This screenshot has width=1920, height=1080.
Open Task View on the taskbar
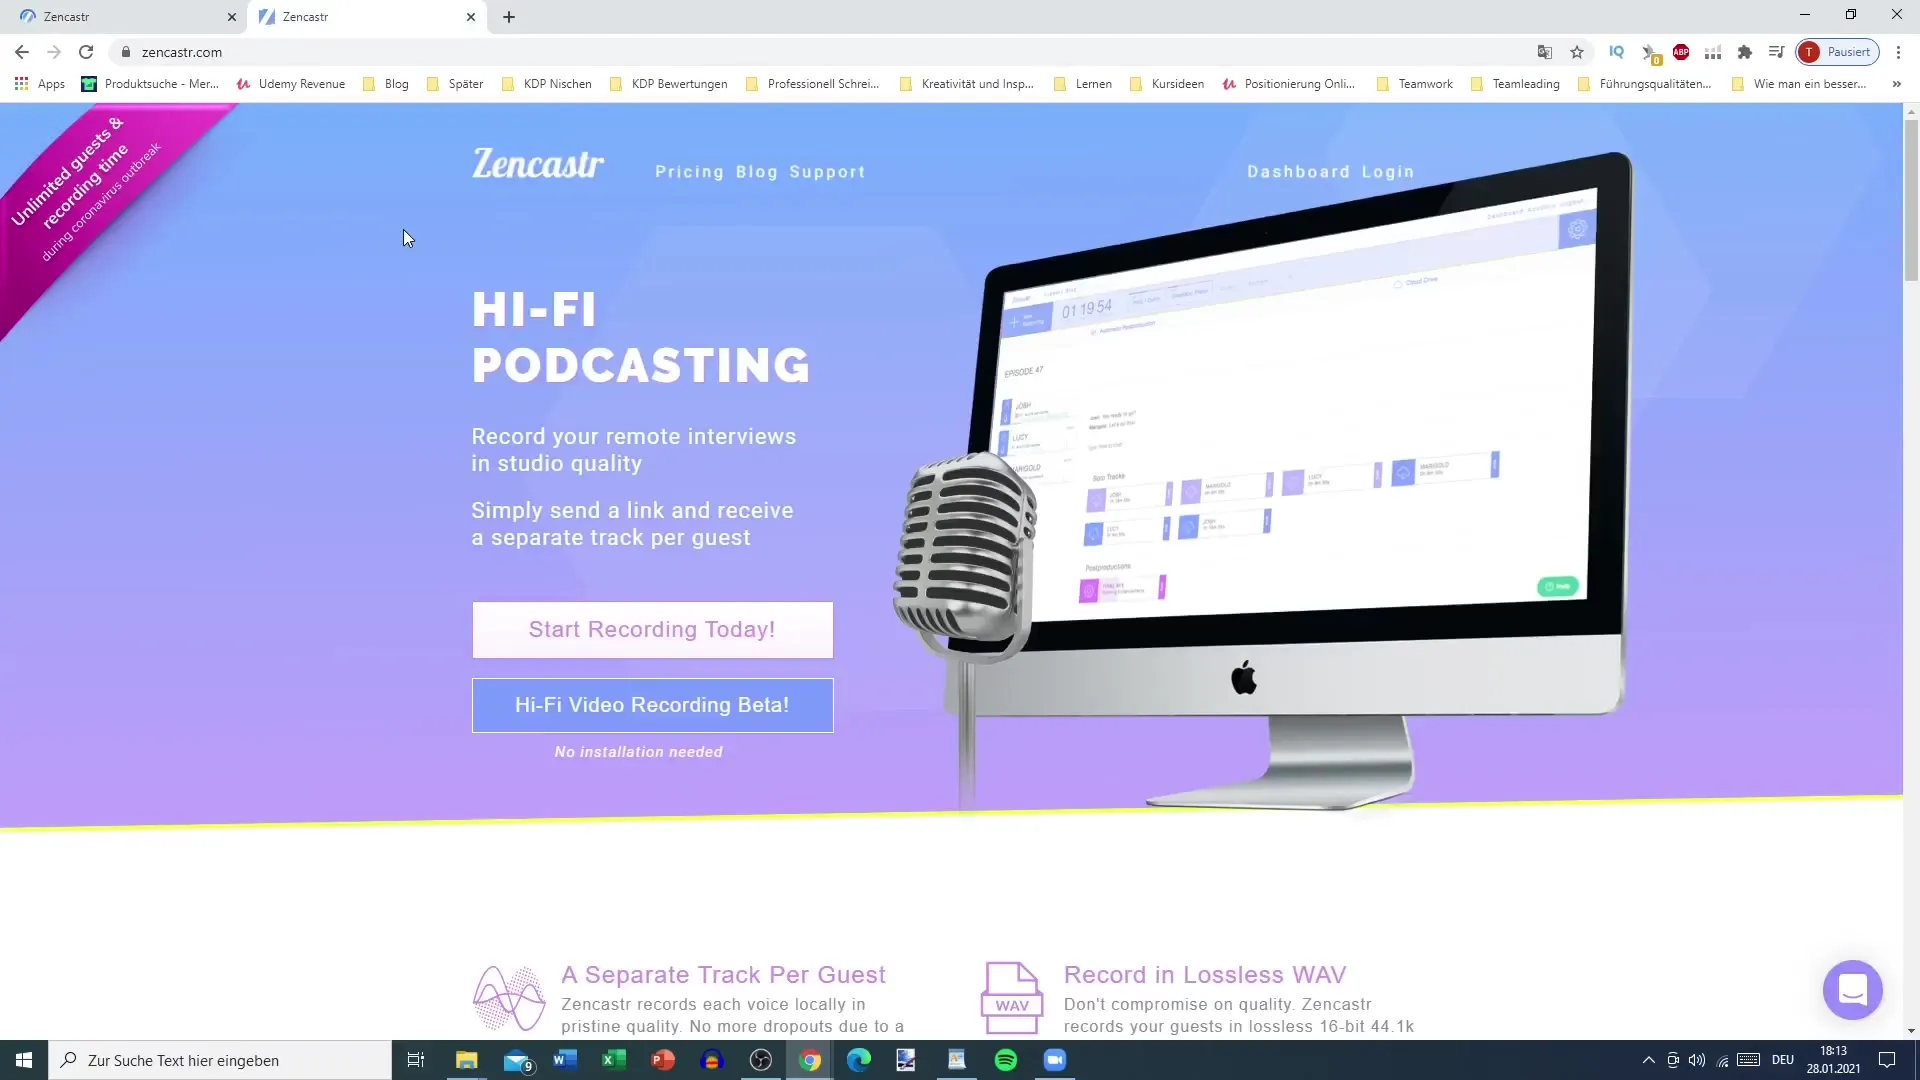(416, 1060)
